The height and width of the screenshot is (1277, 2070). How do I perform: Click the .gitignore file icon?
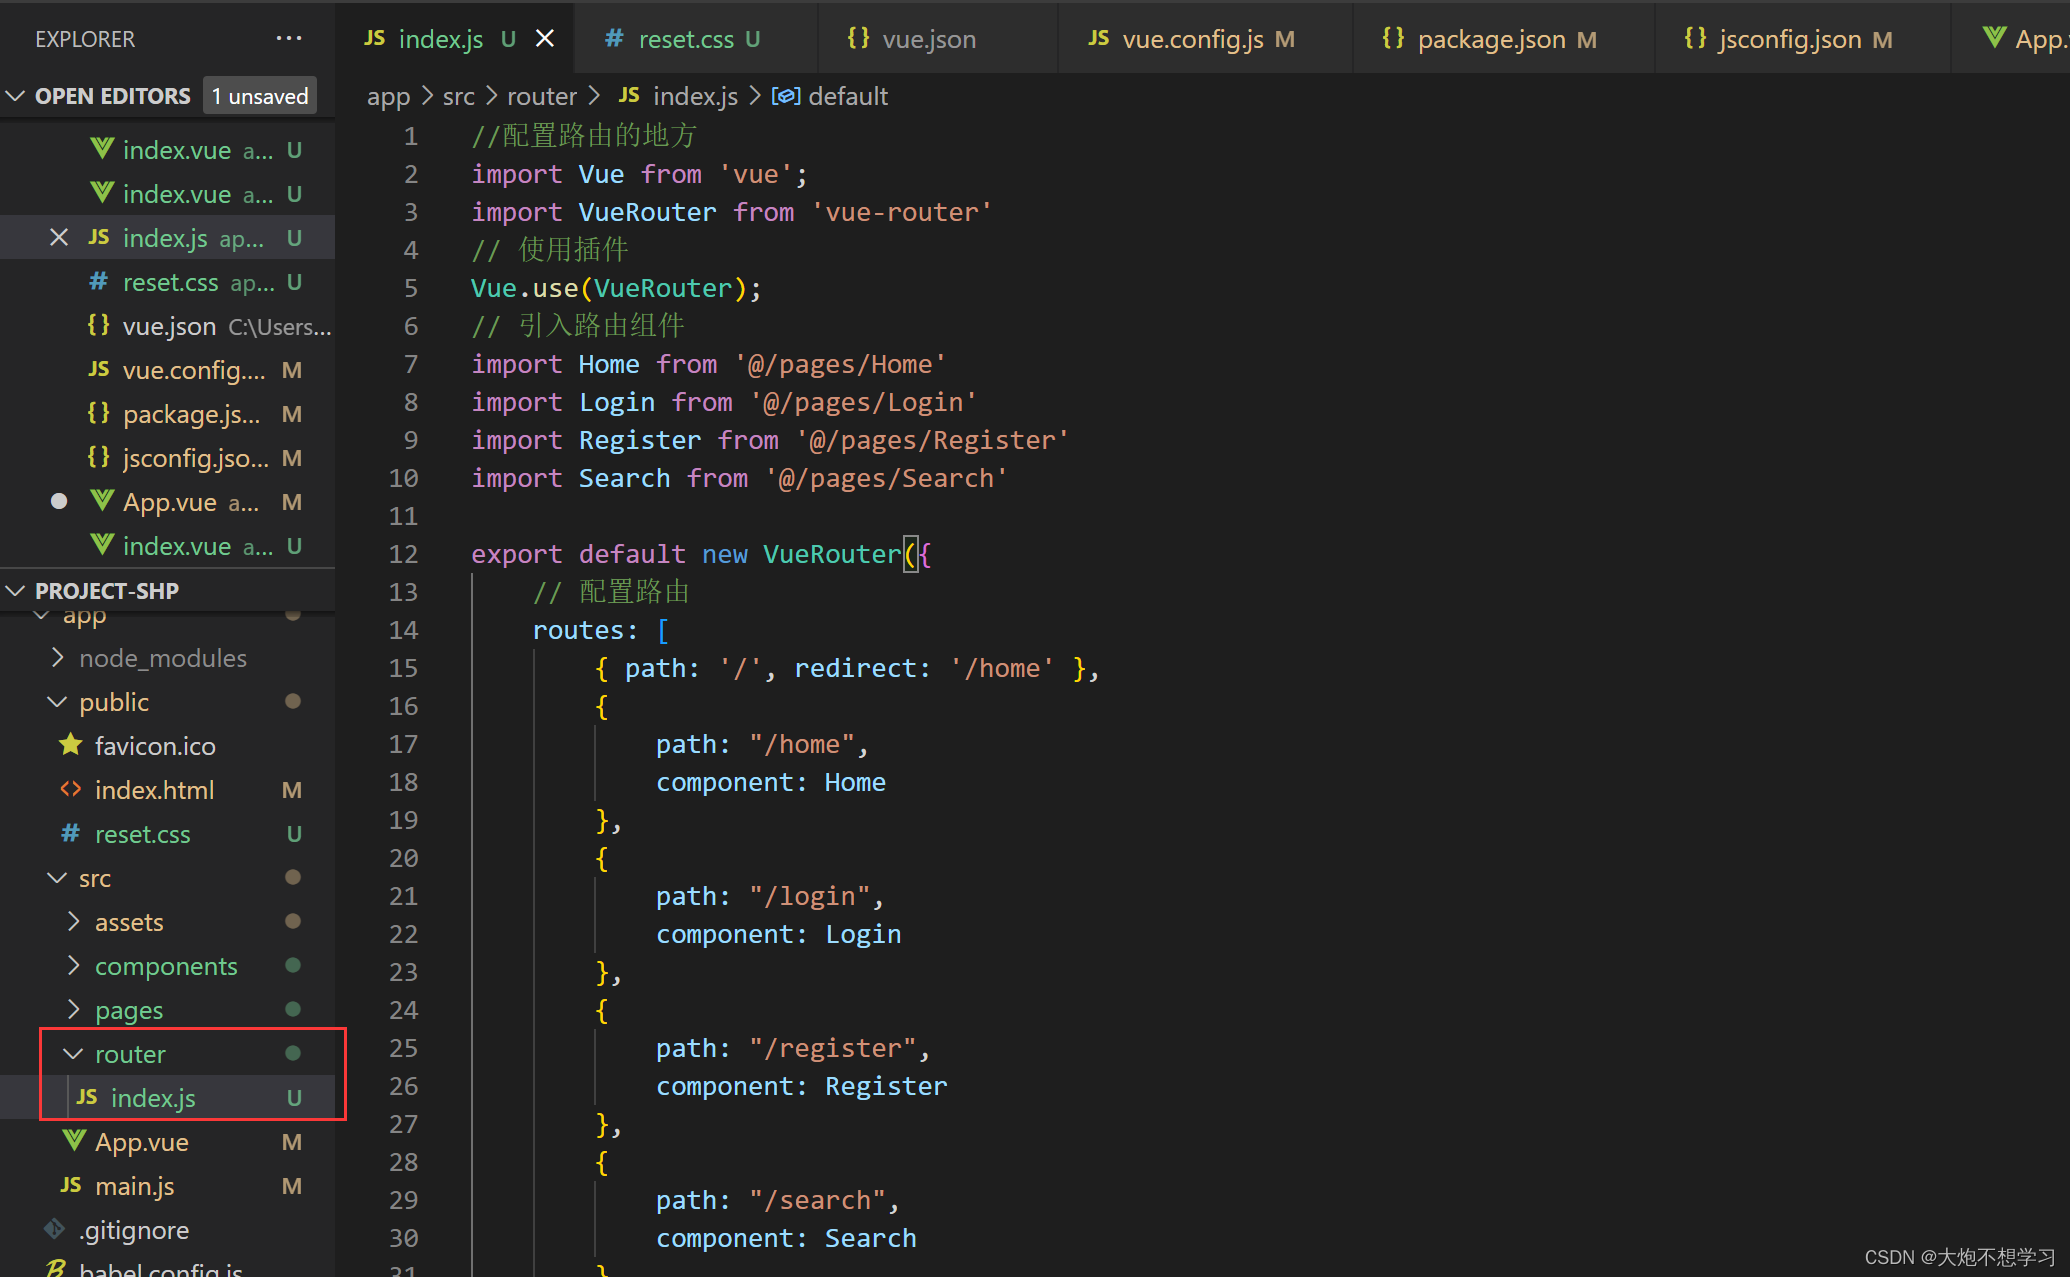(54, 1229)
